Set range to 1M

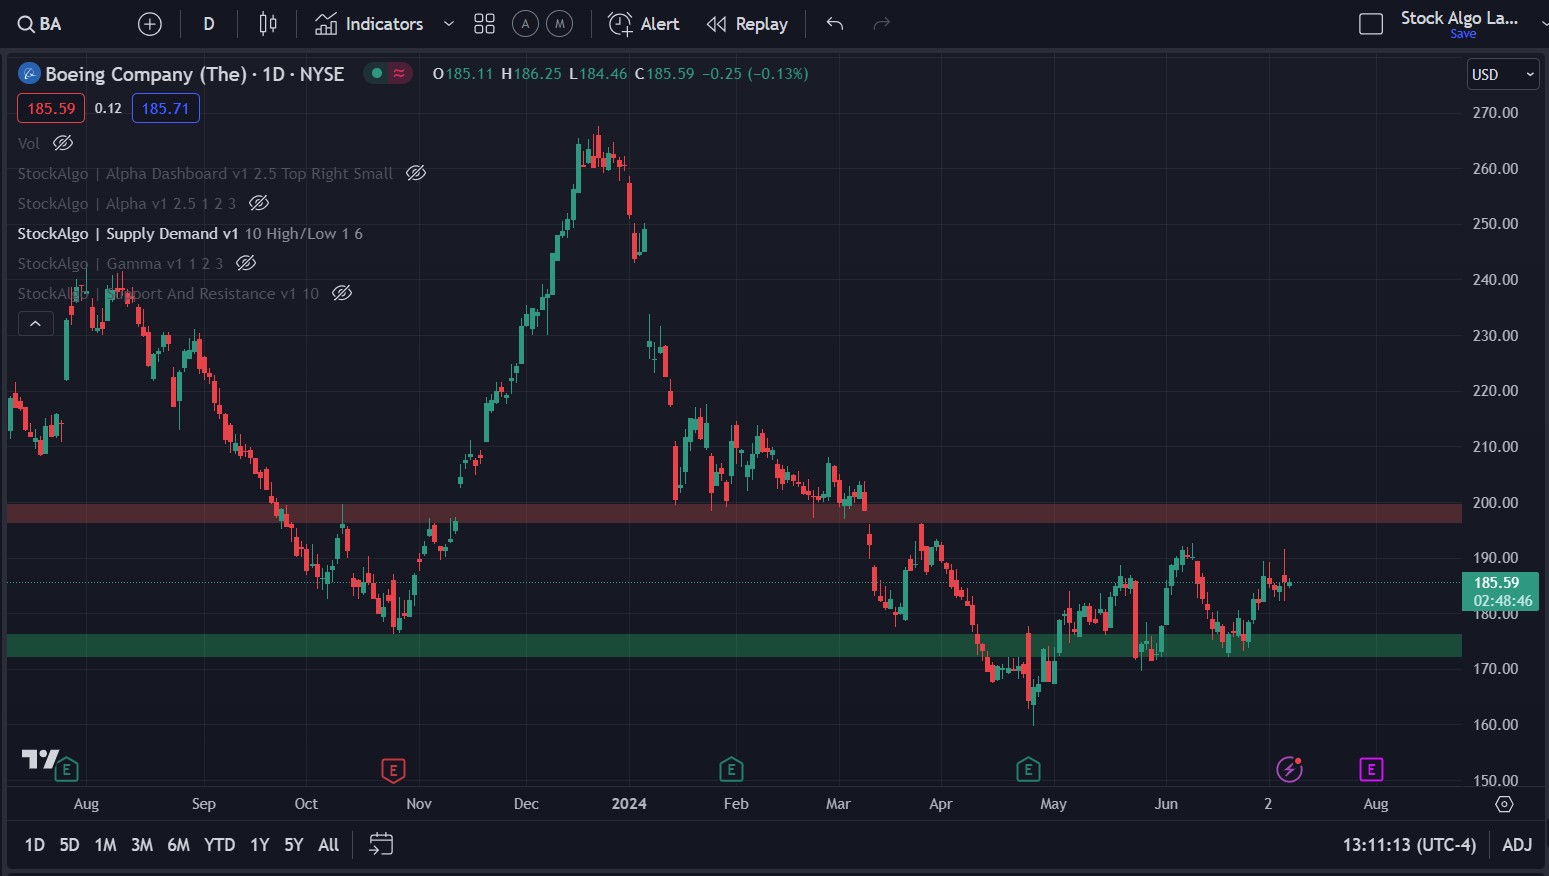[105, 845]
